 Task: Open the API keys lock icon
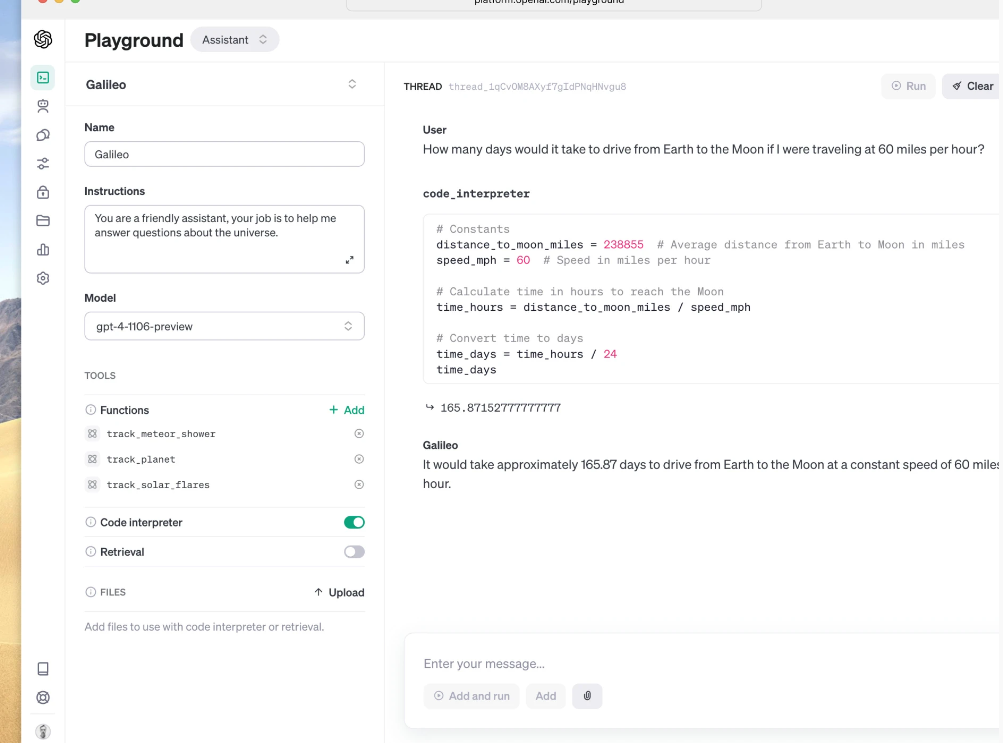(43, 192)
